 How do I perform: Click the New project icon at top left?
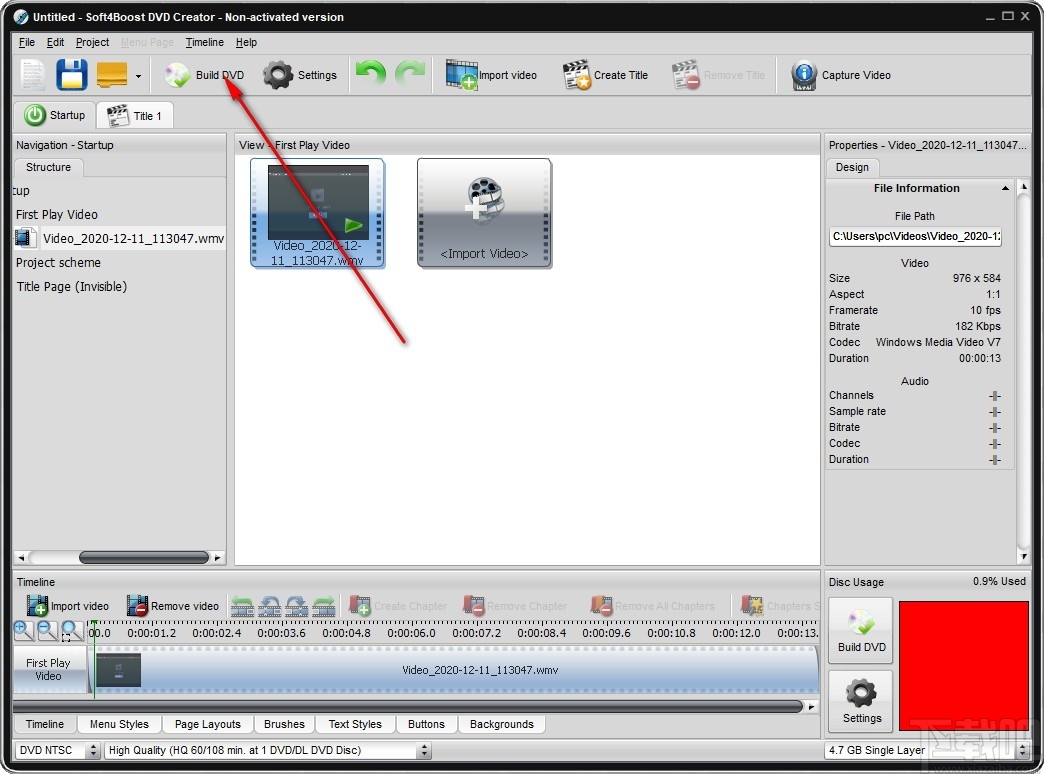[31, 74]
